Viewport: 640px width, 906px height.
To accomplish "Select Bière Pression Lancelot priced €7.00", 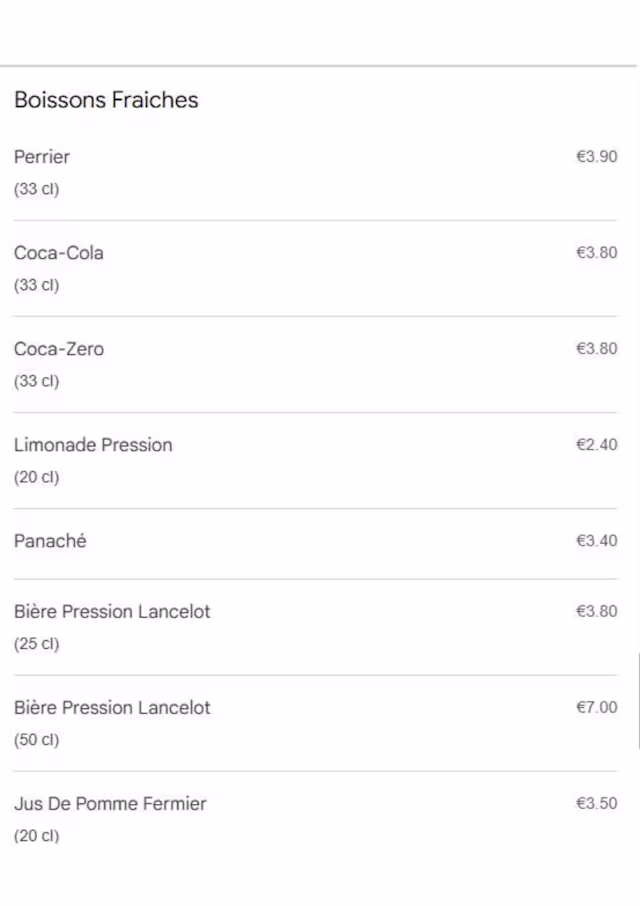I will tap(112, 707).
